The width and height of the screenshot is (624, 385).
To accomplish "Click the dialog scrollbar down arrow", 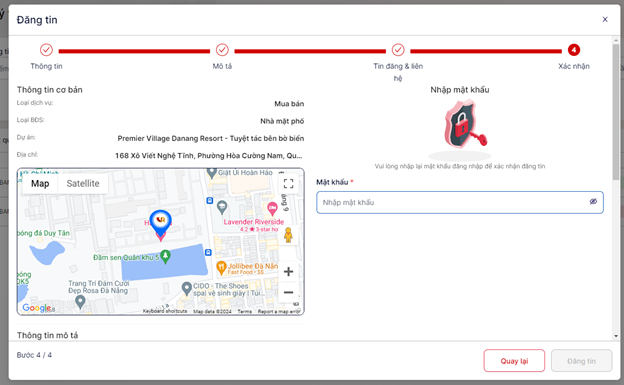I will 616,336.
